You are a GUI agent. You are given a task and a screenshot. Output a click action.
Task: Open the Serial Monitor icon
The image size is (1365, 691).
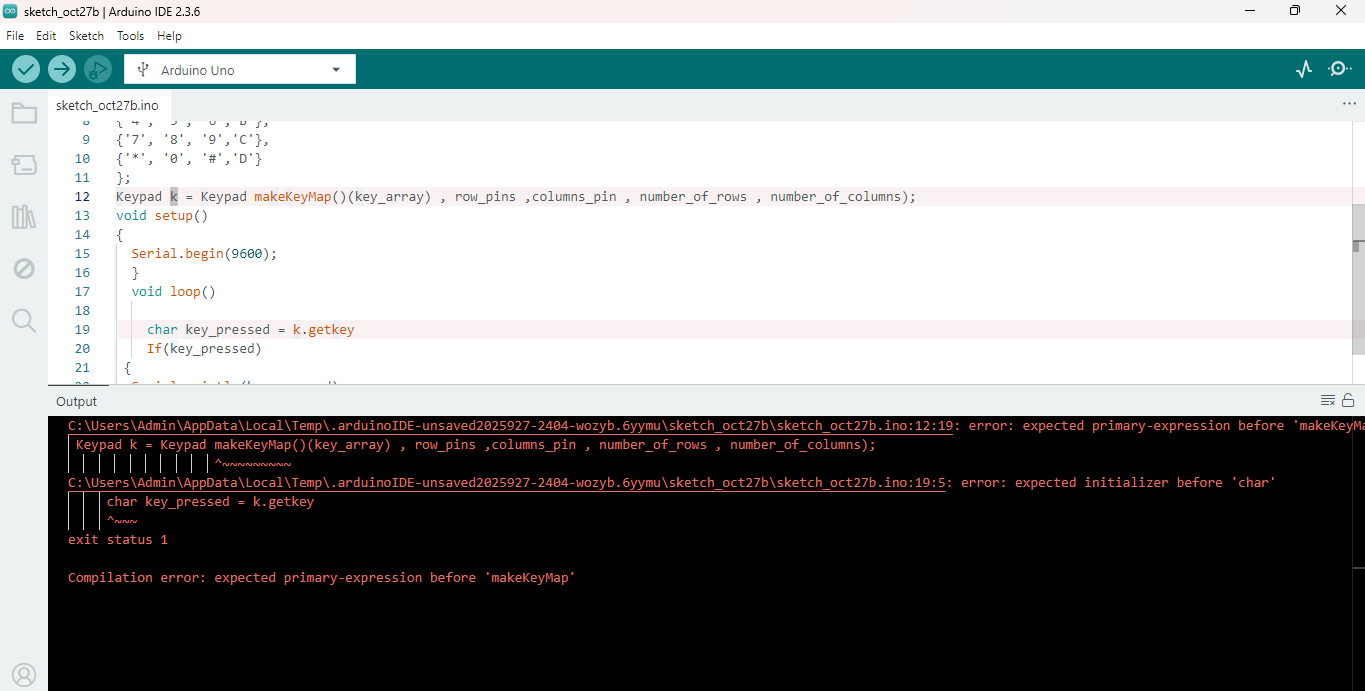pos(1339,69)
